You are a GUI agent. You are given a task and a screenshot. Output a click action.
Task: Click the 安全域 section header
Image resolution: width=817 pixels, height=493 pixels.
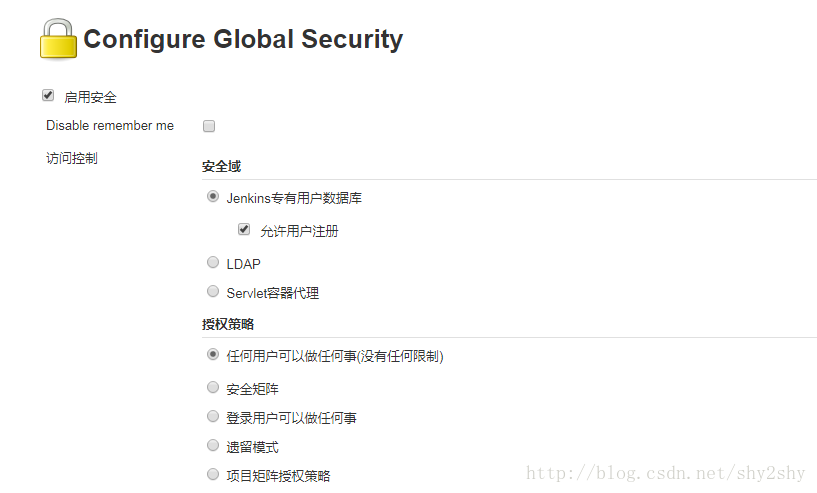(221, 167)
